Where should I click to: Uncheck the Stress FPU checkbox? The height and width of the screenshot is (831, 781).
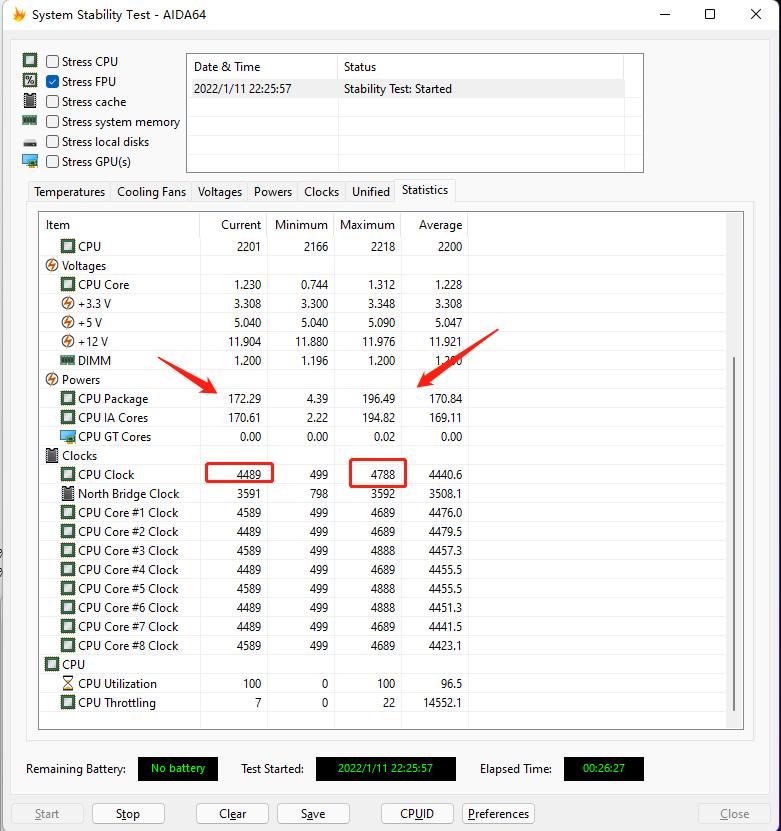tap(52, 82)
